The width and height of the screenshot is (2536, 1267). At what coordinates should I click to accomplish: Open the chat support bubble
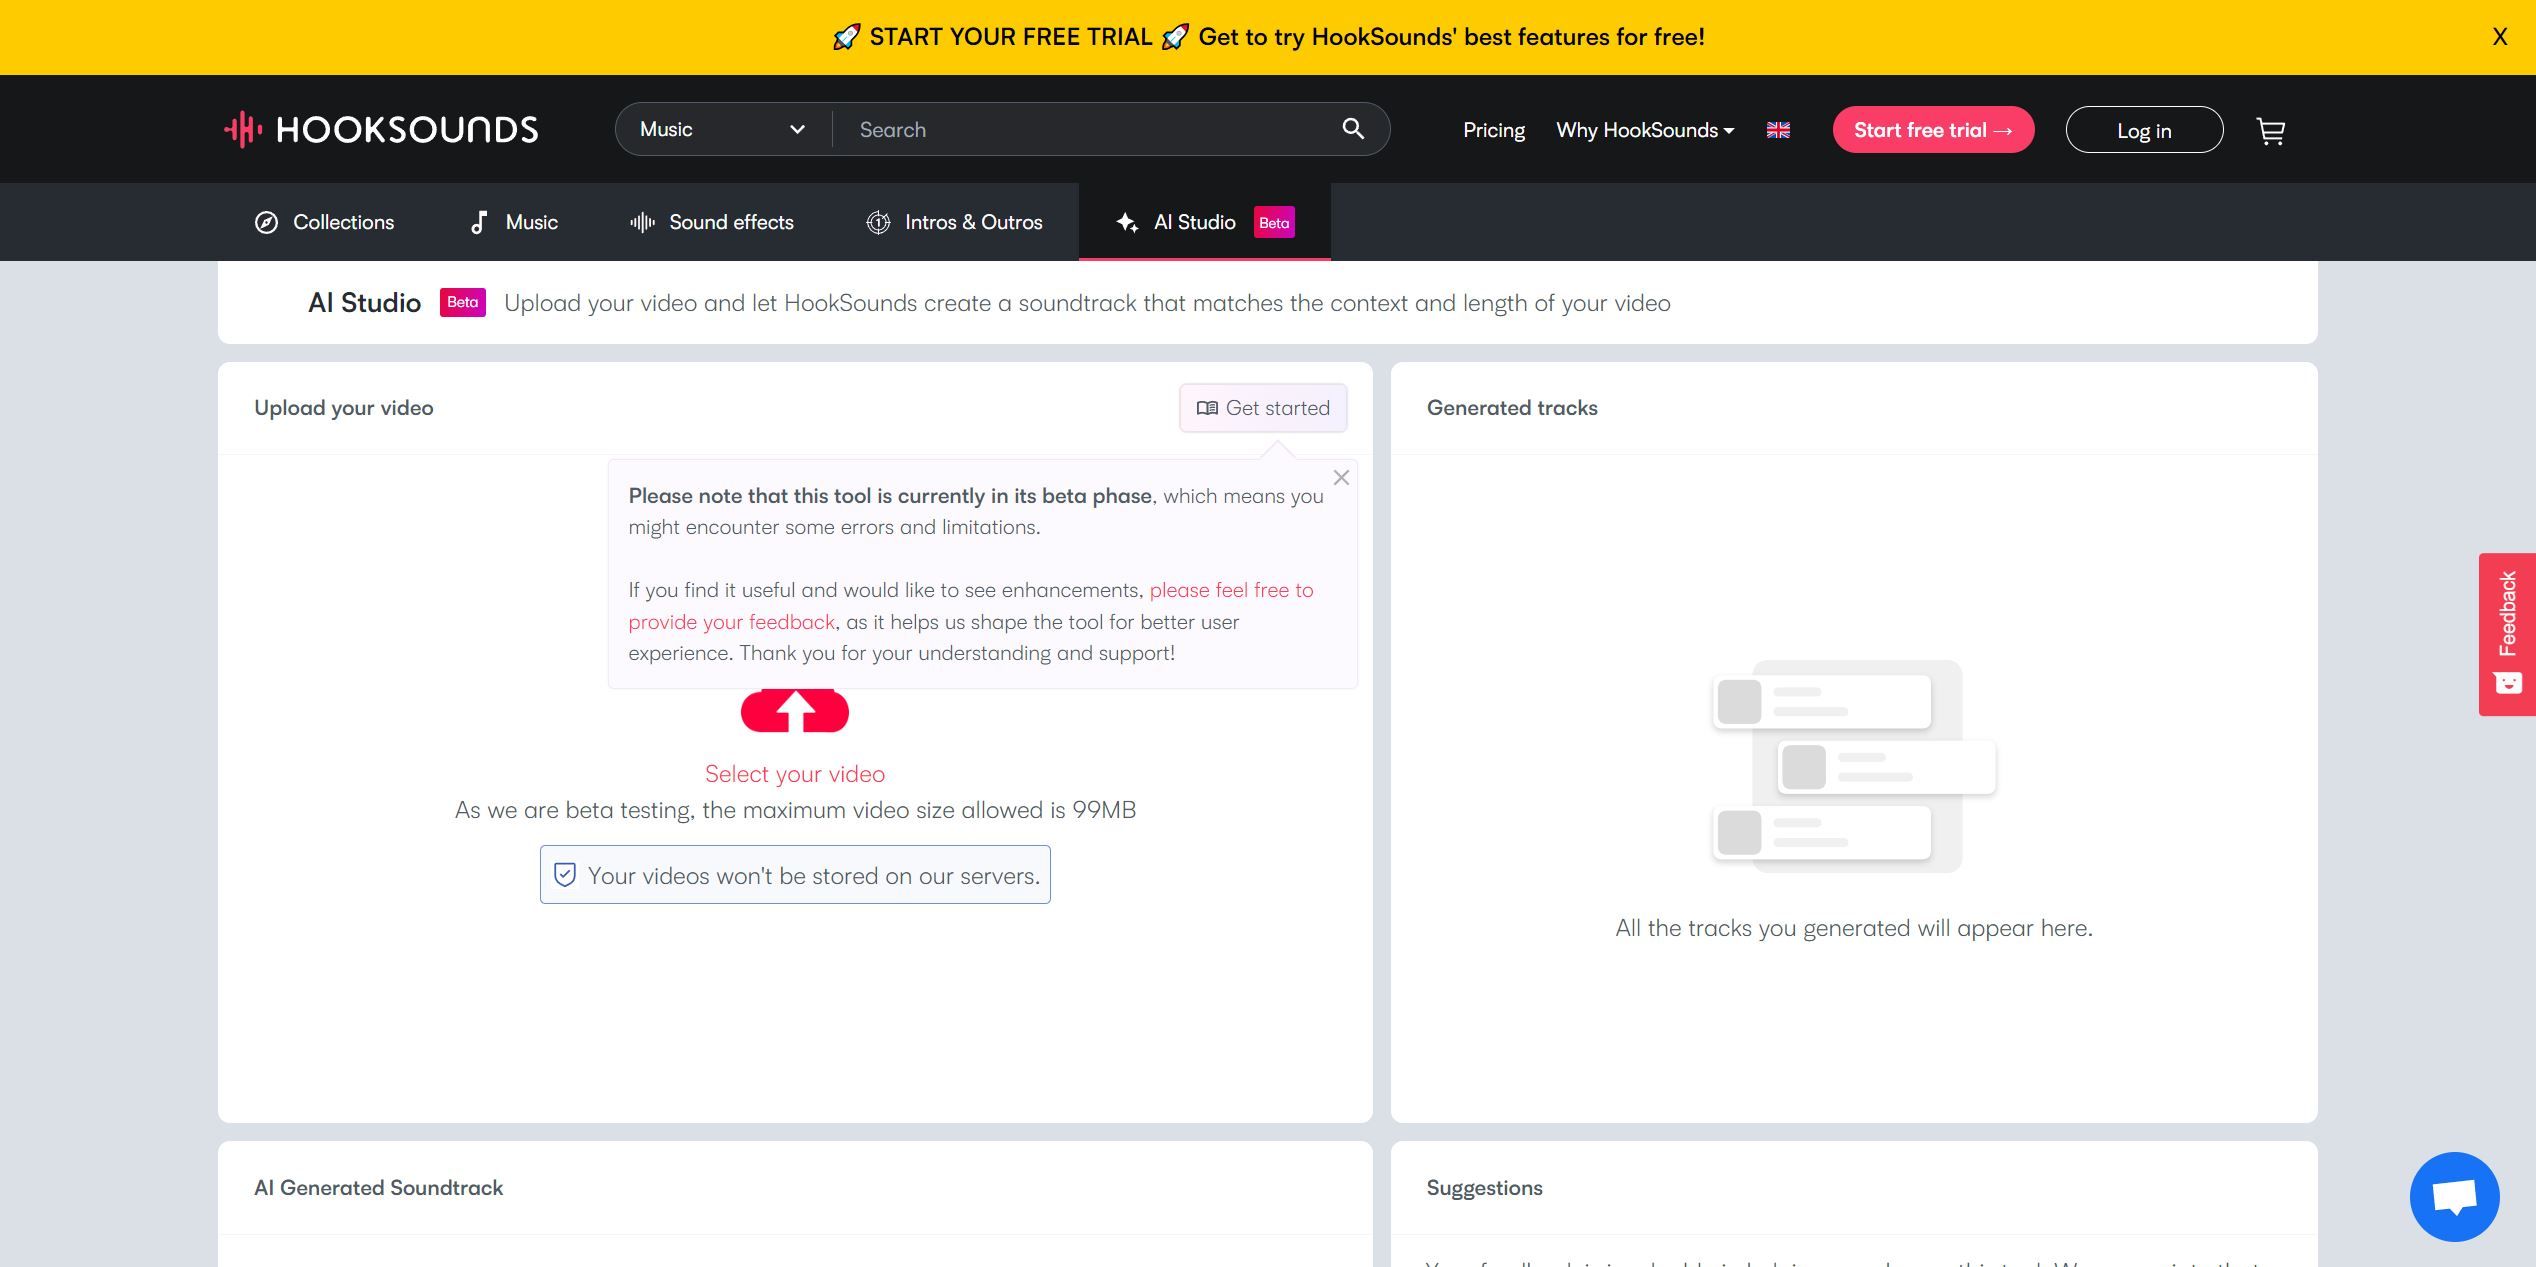click(x=2454, y=1196)
